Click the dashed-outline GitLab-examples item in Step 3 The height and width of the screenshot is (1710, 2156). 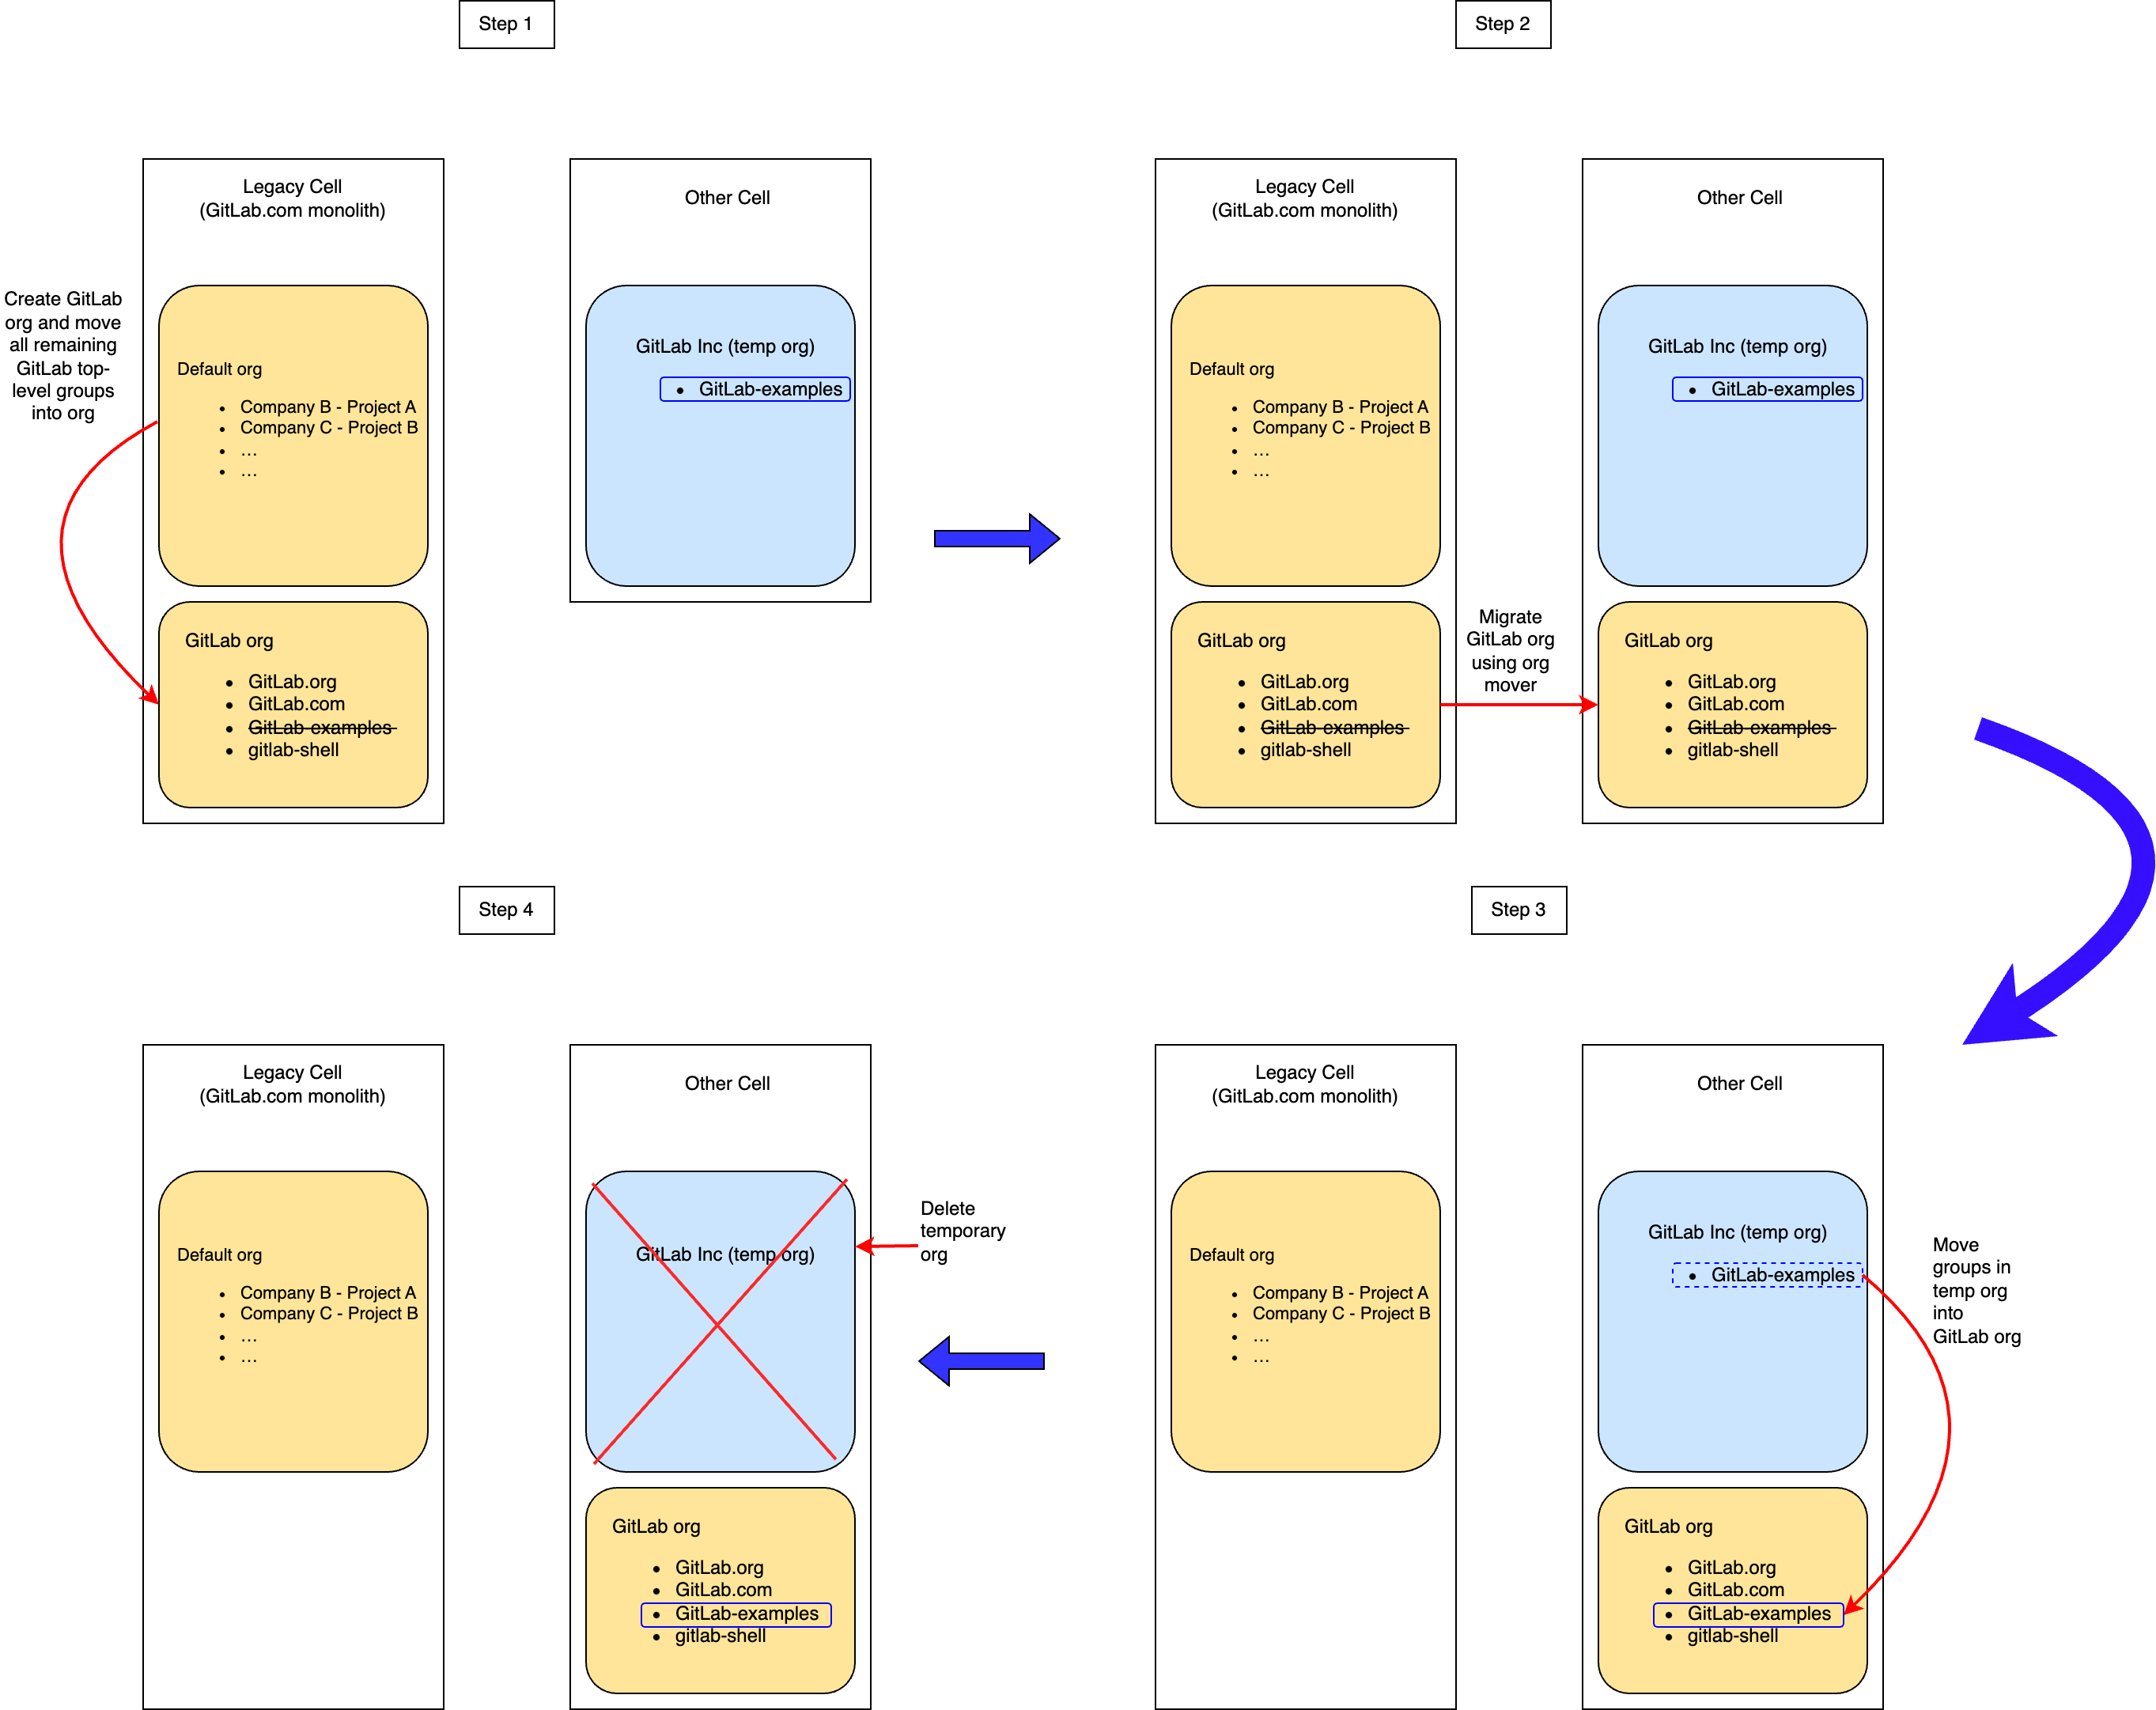[1767, 1275]
